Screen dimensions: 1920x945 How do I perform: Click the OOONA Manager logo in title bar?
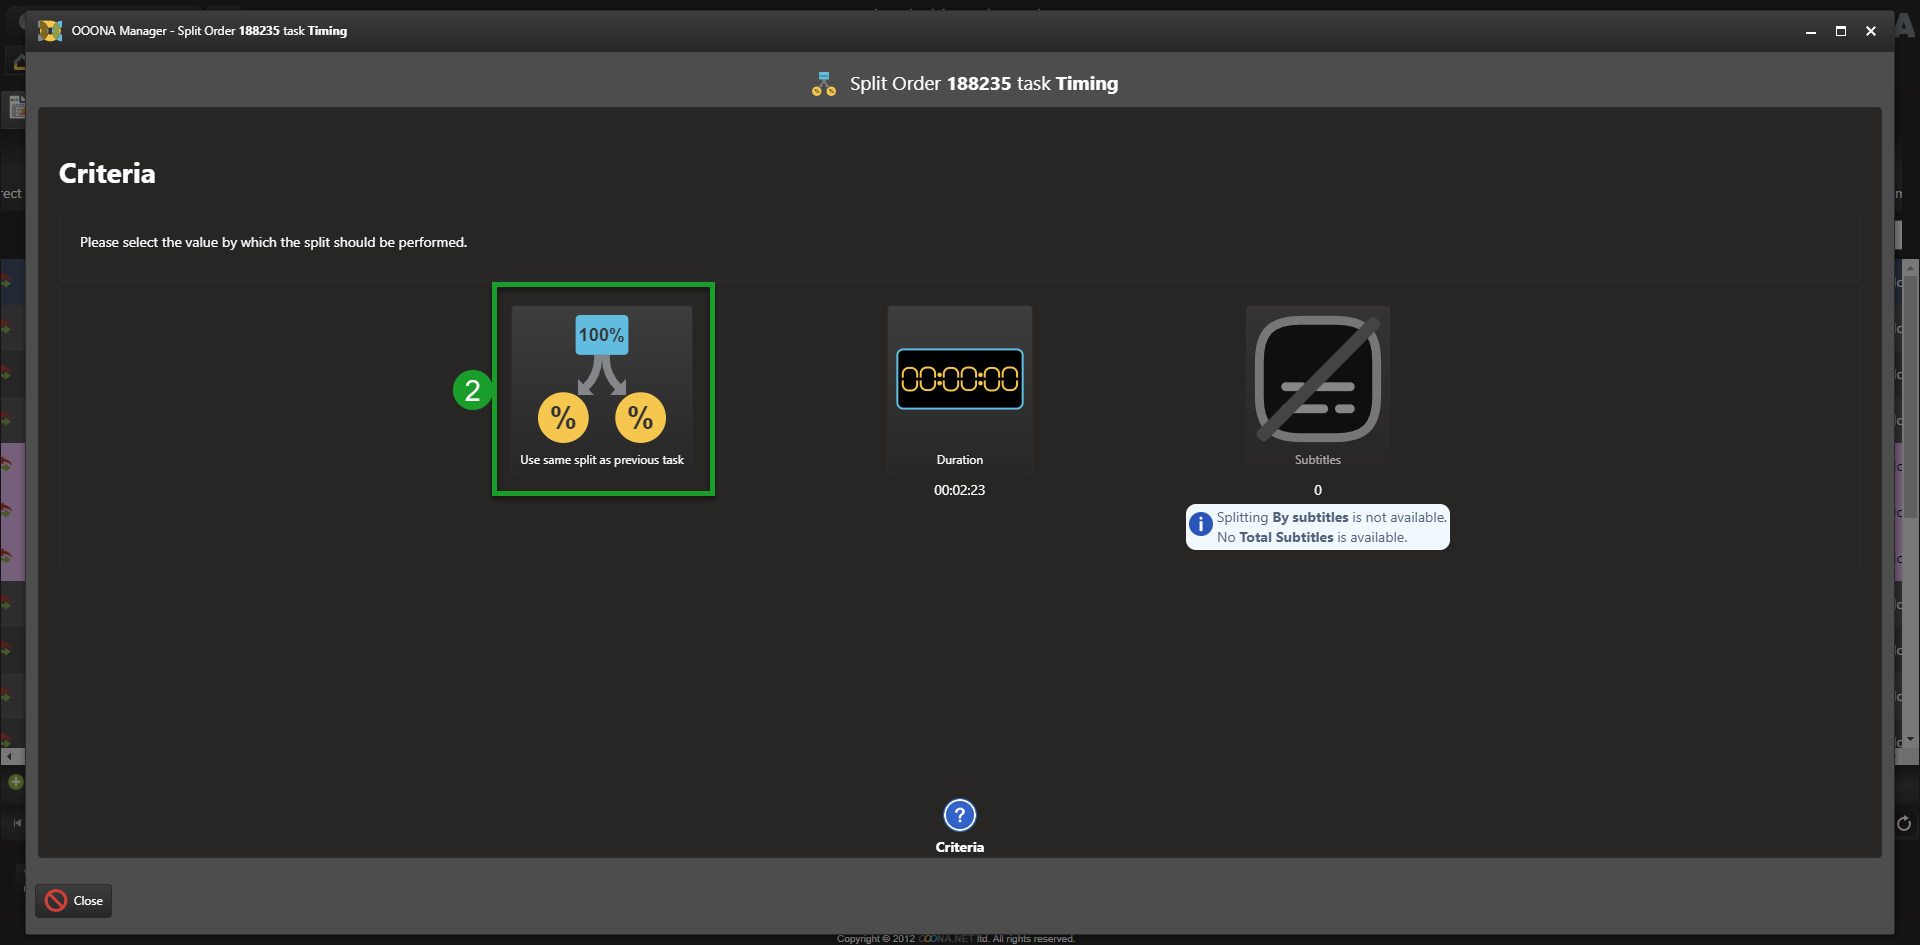pyautogui.click(x=50, y=31)
